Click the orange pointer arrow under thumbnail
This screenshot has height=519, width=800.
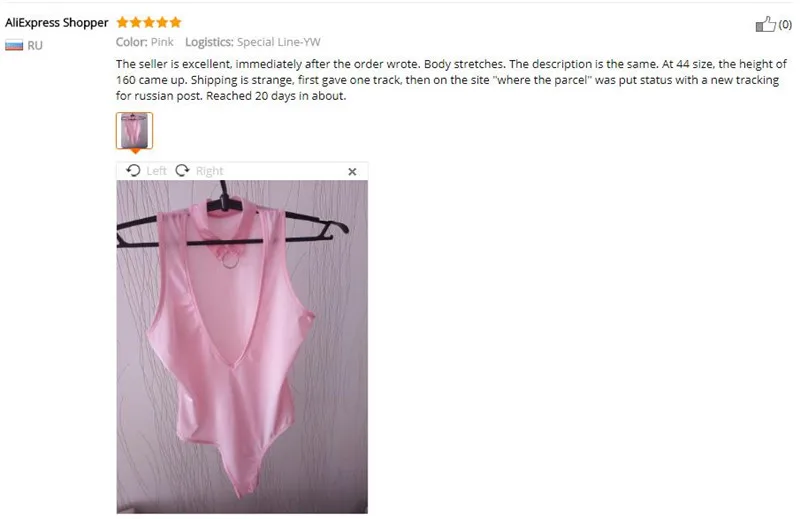tap(135, 151)
